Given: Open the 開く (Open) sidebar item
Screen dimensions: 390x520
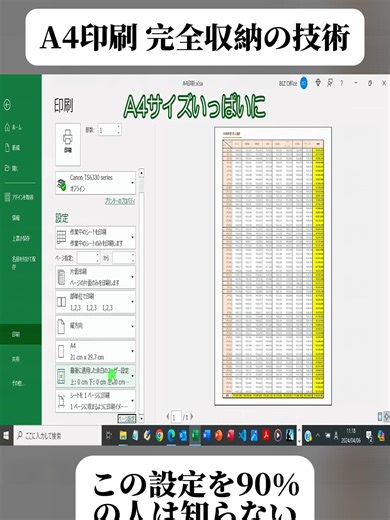Looking at the screenshot, I should (11, 168).
